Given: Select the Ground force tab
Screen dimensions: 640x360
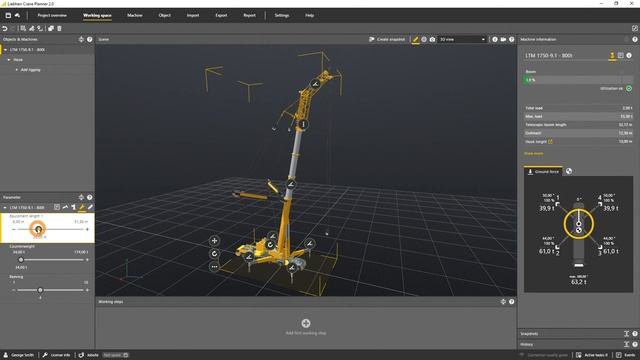Looking at the screenshot, I should (x=543, y=171).
